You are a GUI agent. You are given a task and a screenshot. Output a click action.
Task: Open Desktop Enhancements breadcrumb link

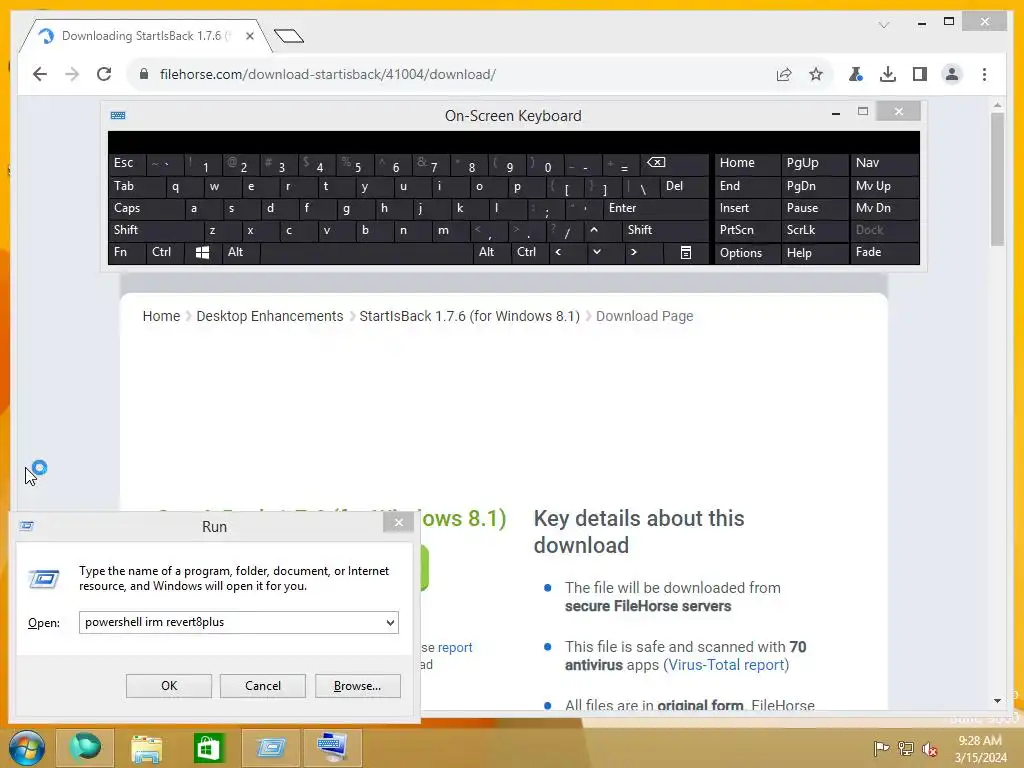pos(270,316)
